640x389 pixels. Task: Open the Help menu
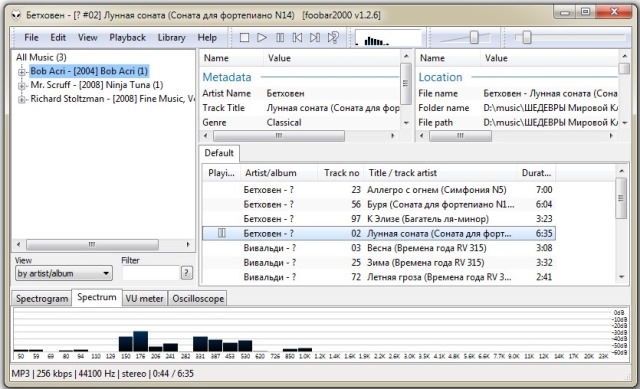click(207, 38)
